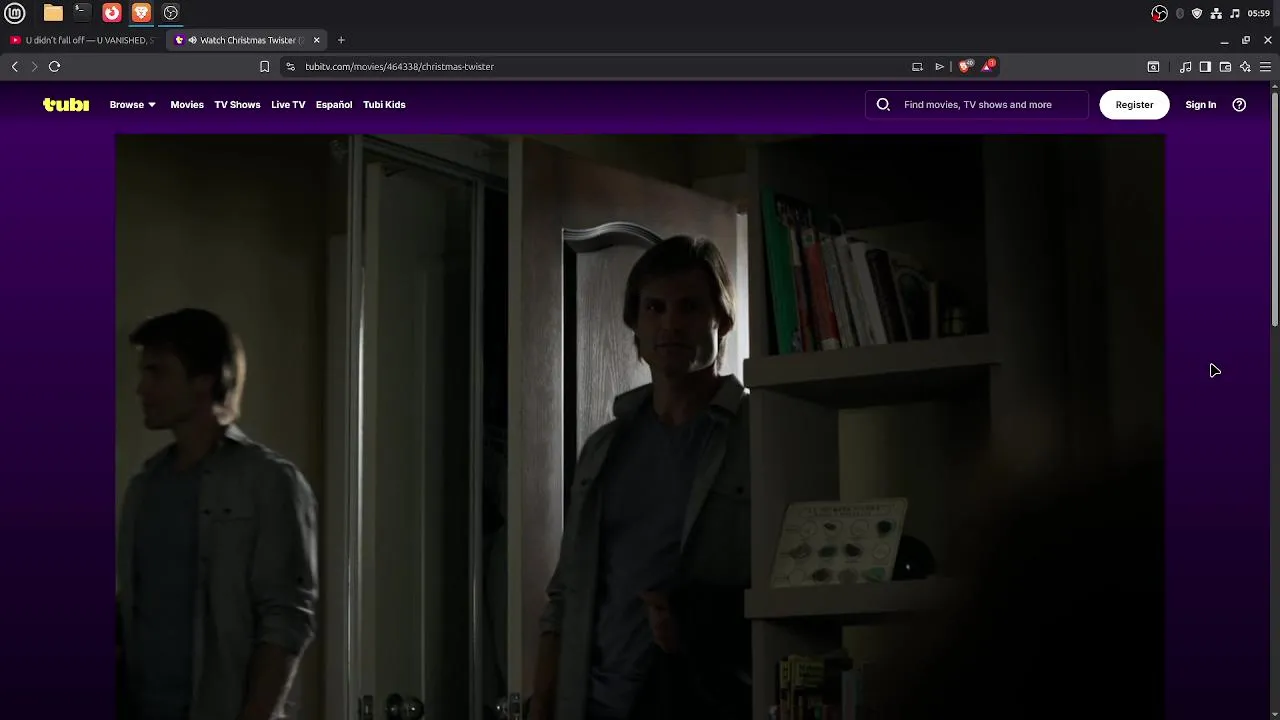This screenshot has height=720, width=1280.
Task: Open the music note sound tray icon
Action: click(1235, 13)
